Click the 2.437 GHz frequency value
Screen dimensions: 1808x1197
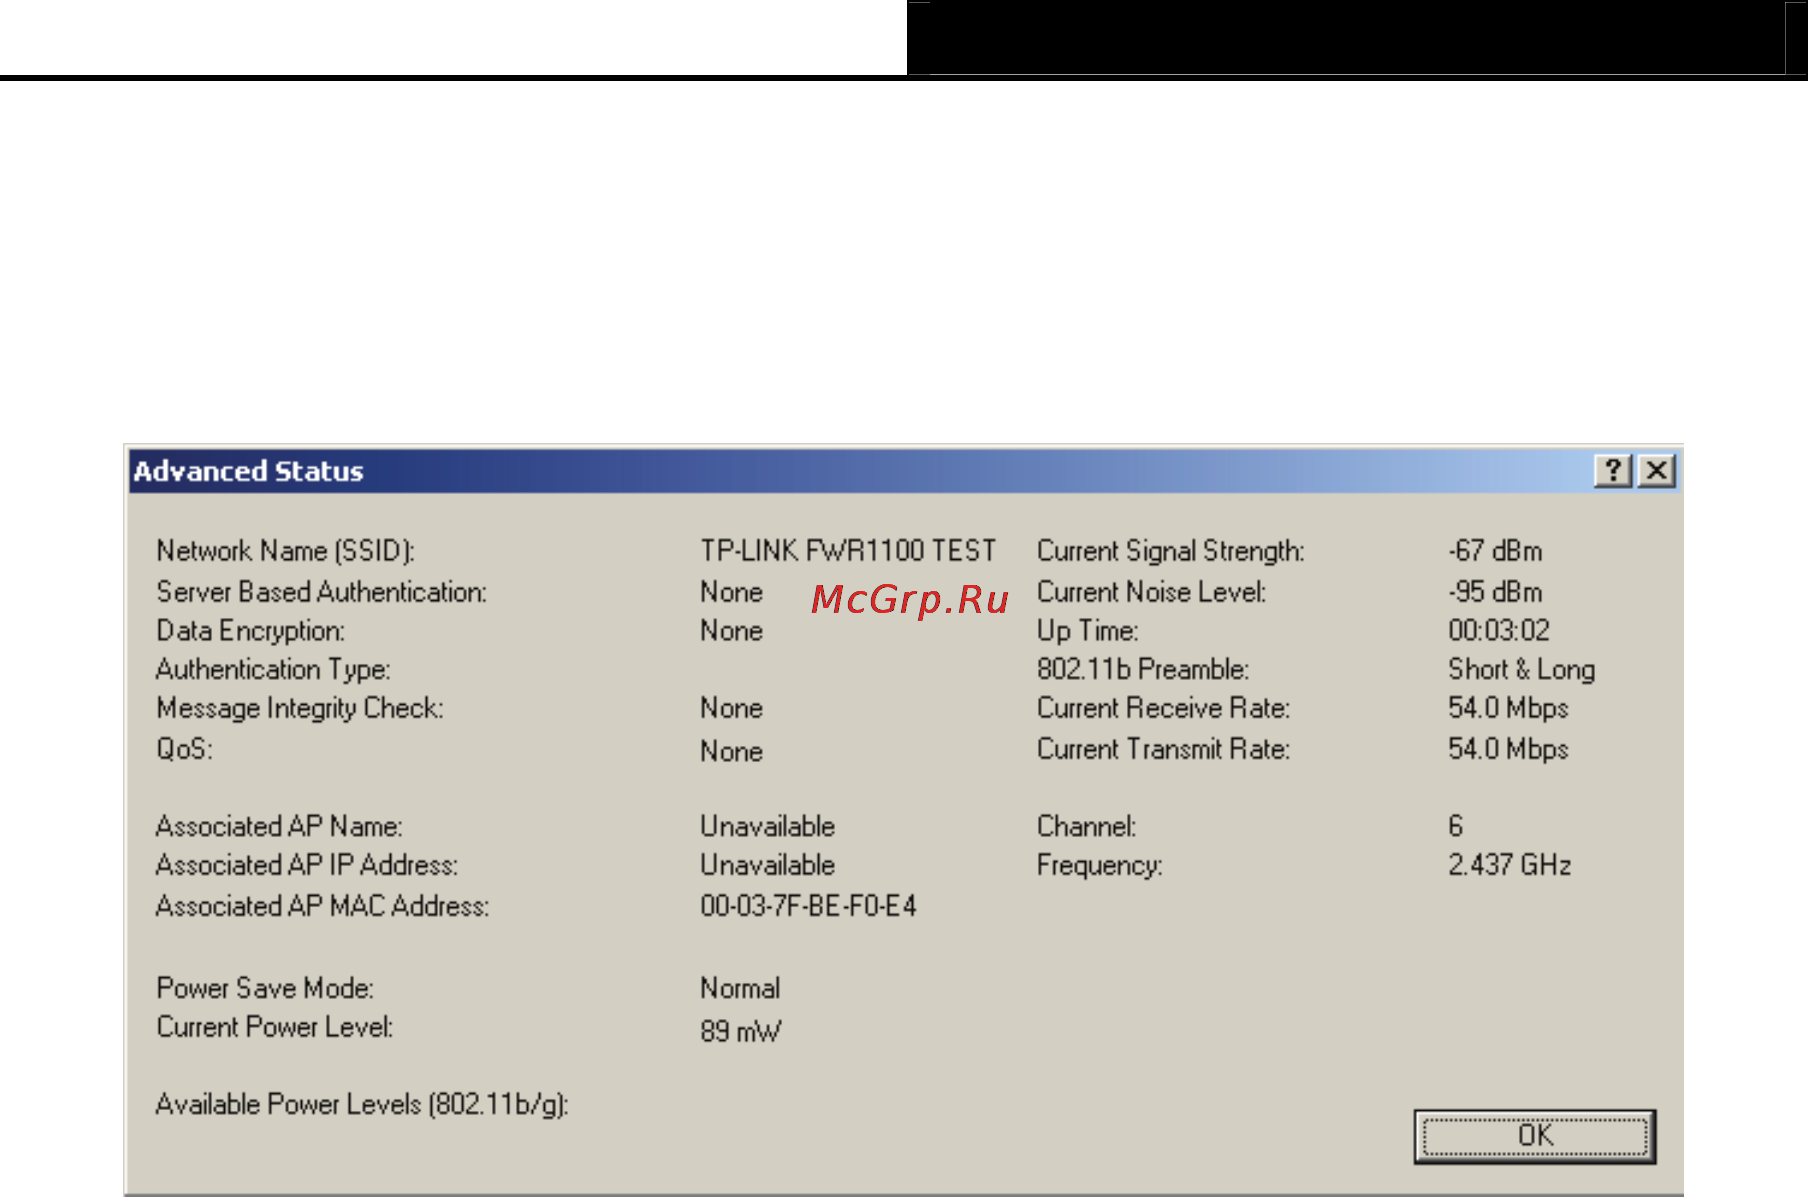pyautogui.click(x=1510, y=865)
